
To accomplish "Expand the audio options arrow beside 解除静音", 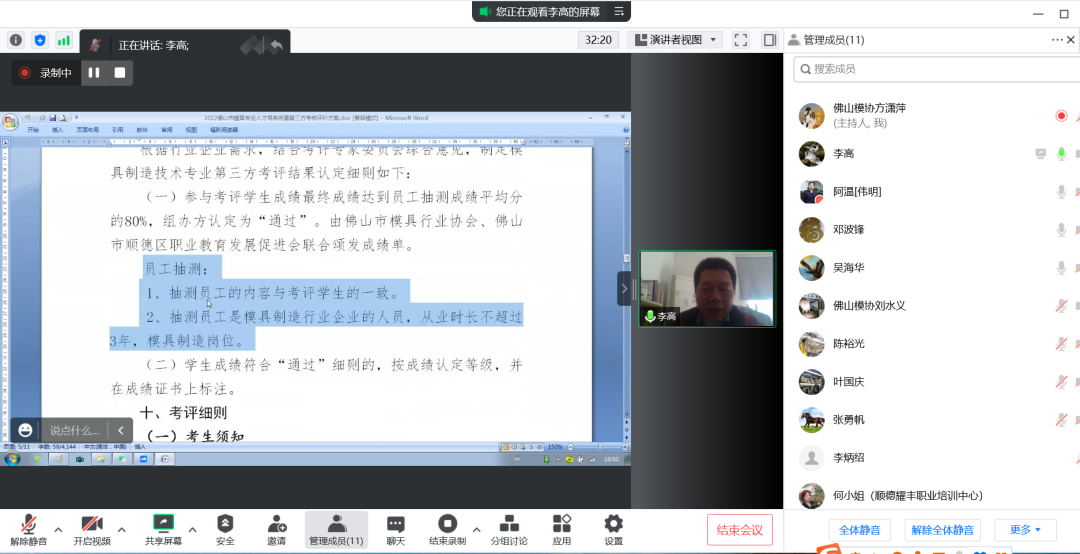I will tap(58, 529).
